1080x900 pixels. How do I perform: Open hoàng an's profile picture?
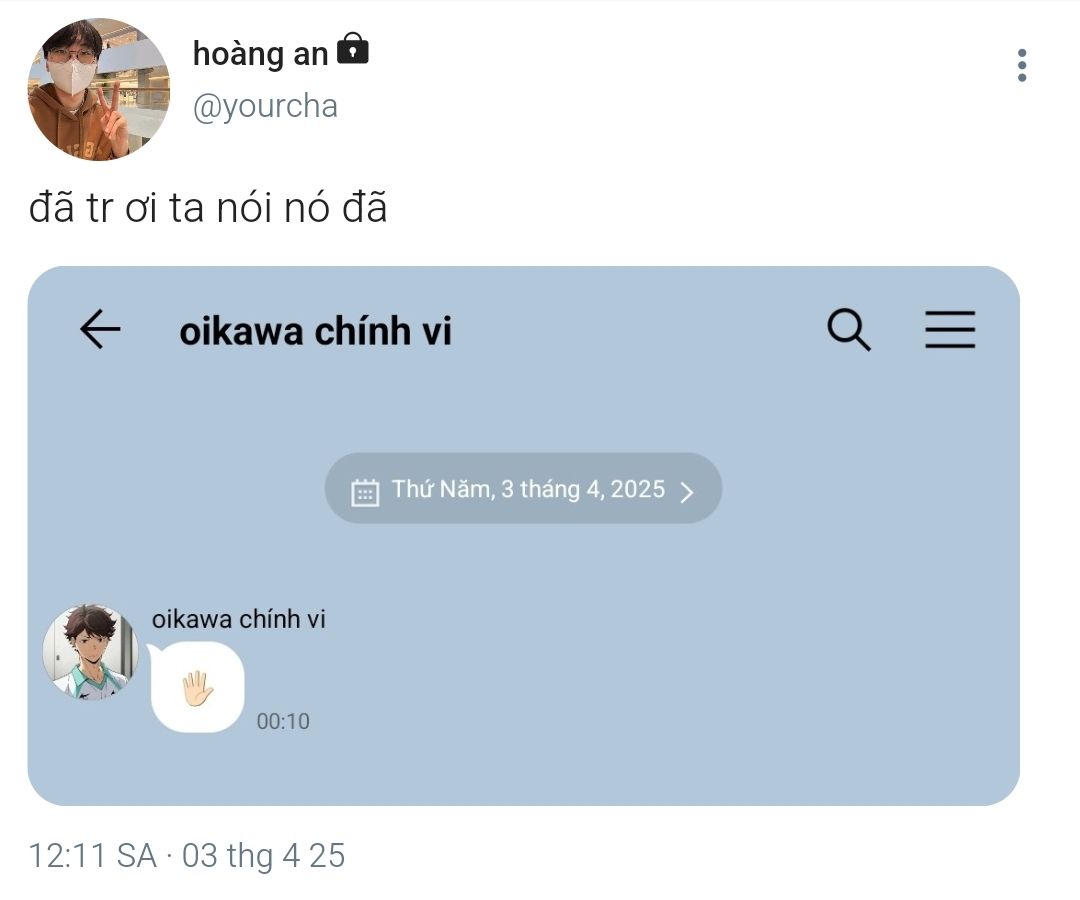(98, 89)
